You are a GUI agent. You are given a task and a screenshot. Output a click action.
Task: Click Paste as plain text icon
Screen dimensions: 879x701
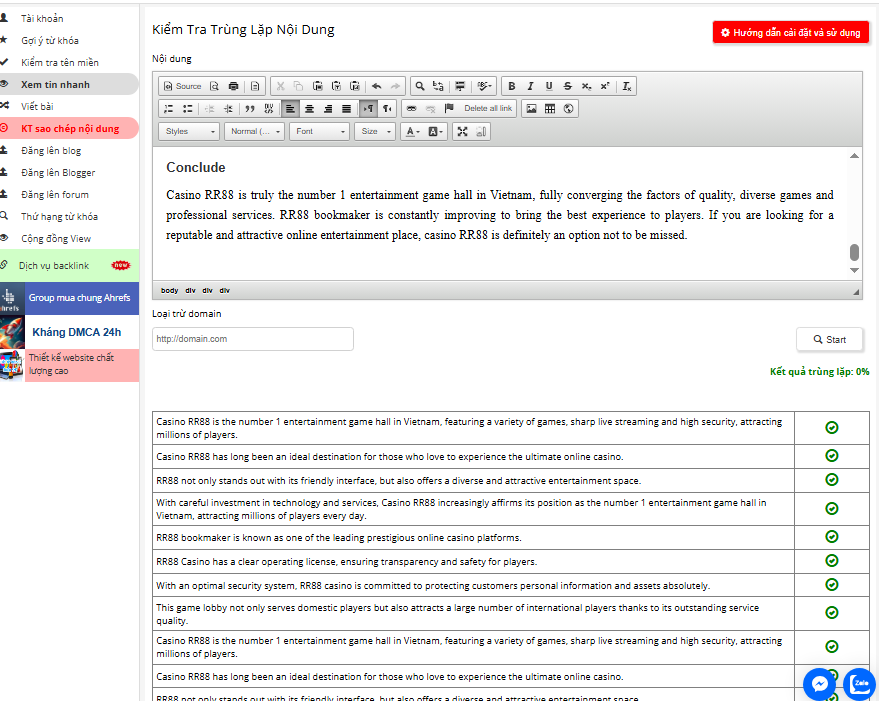[336, 86]
